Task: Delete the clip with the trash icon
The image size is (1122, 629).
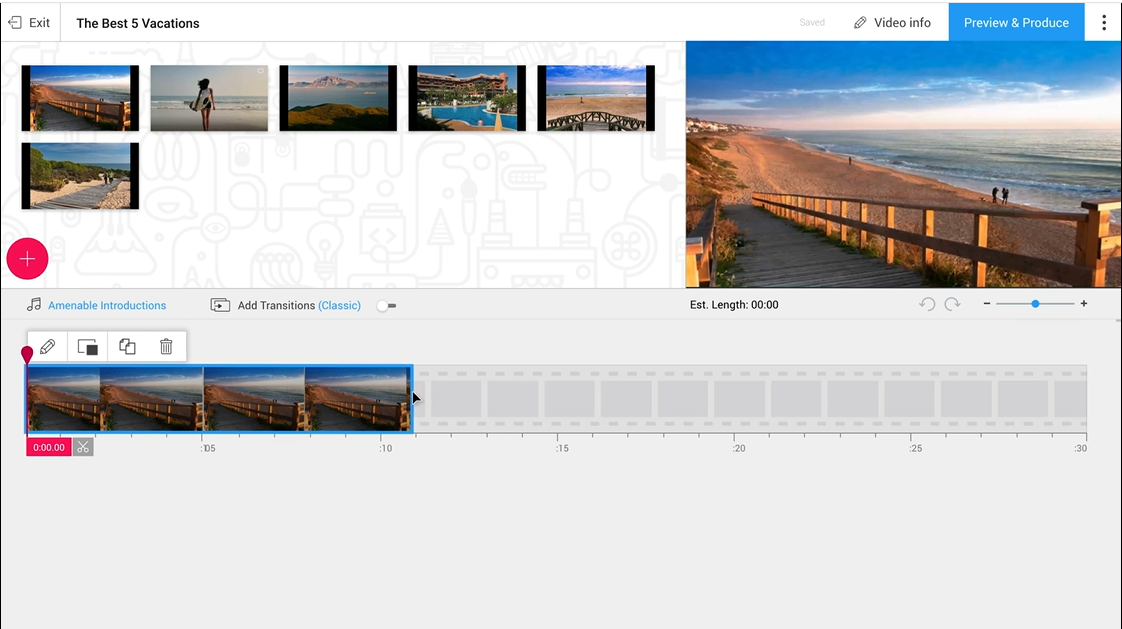Action: point(166,346)
